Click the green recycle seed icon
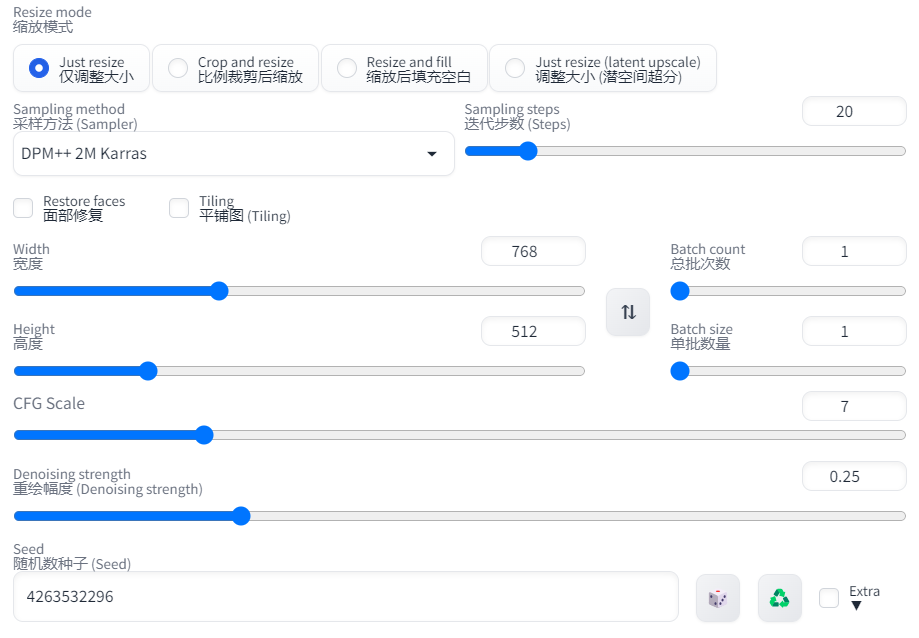 (779, 598)
